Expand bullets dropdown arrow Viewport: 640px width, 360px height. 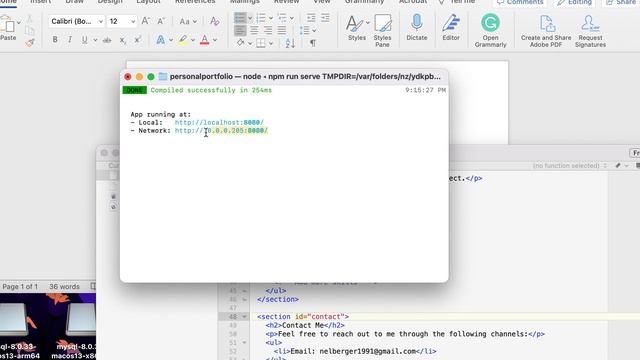(250, 18)
